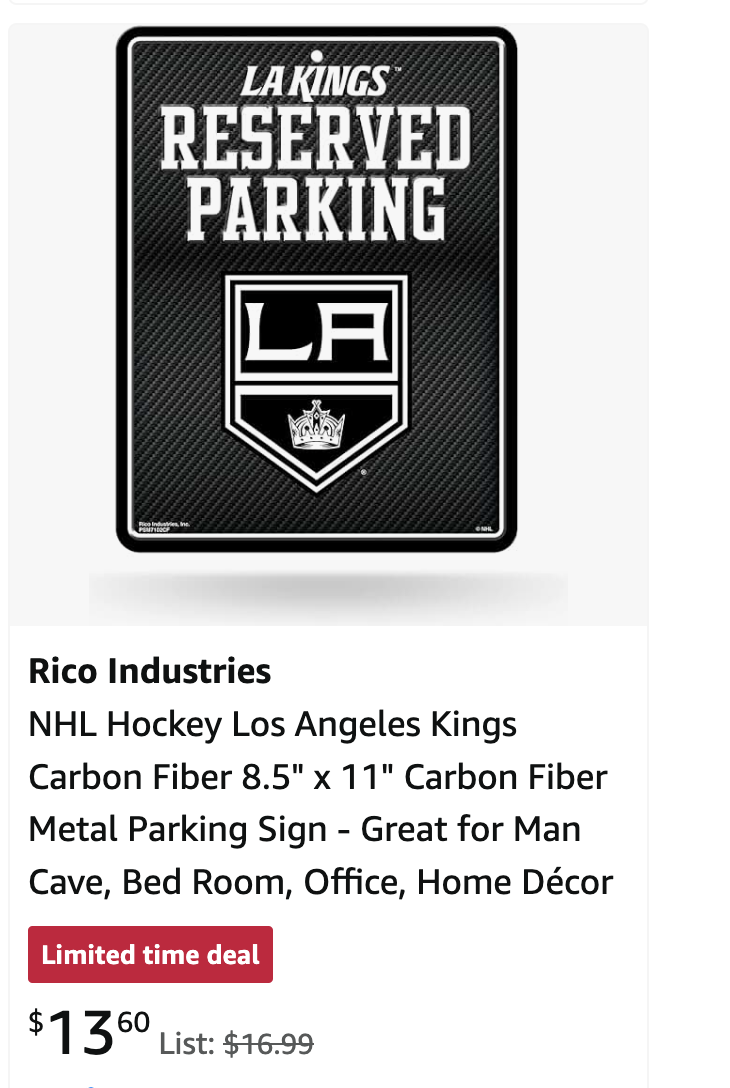Open the Rico Industries brand name
The image size is (730, 1088).
150,671
